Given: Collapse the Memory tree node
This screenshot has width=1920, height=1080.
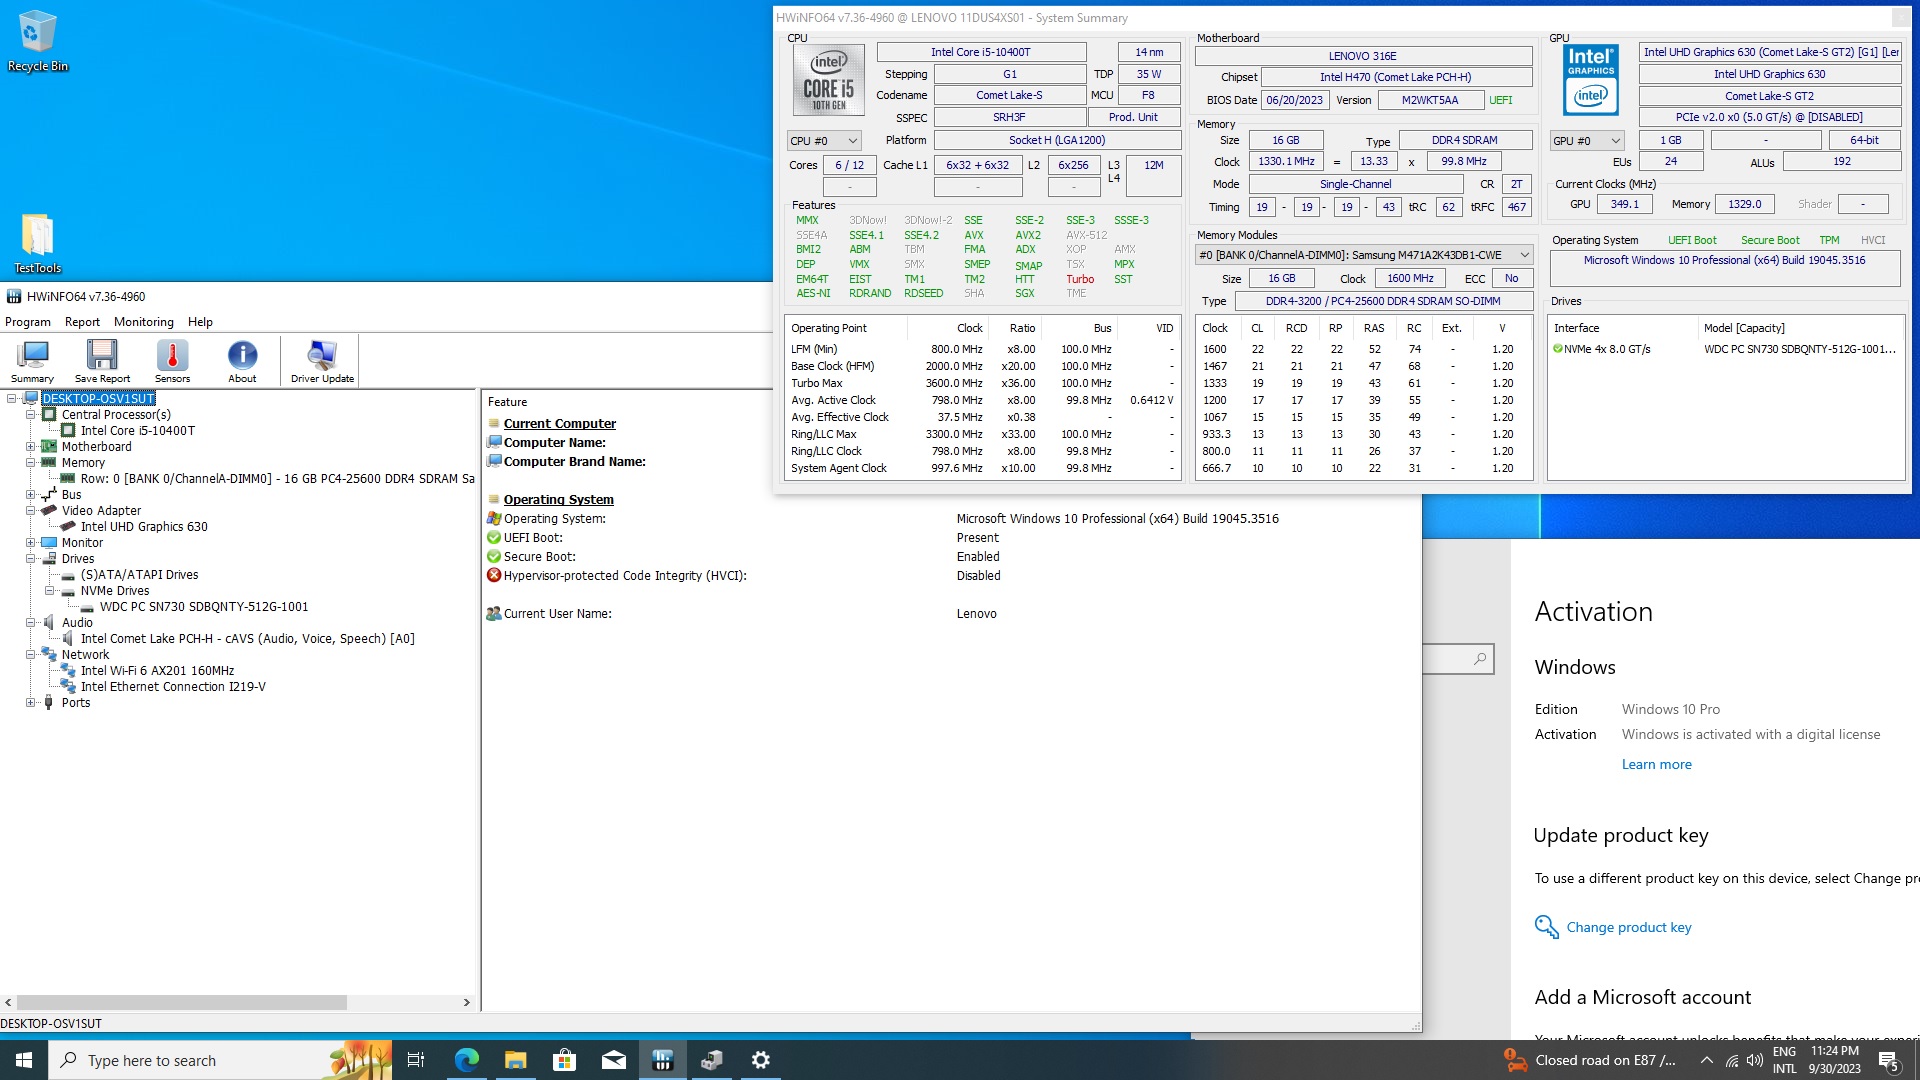Looking at the screenshot, I should tap(31, 463).
